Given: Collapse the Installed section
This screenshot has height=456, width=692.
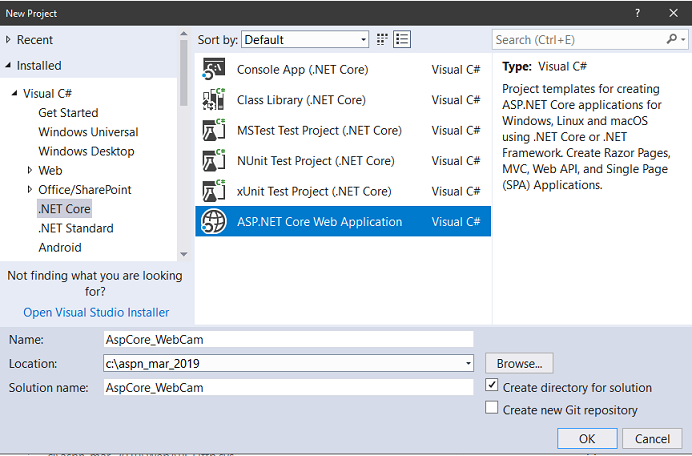Looking at the screenshot, I should pos(8,65).
